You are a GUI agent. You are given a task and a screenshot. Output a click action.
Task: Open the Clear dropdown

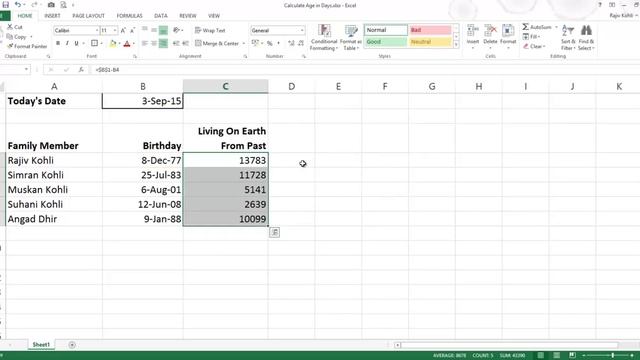click(534, 47)
